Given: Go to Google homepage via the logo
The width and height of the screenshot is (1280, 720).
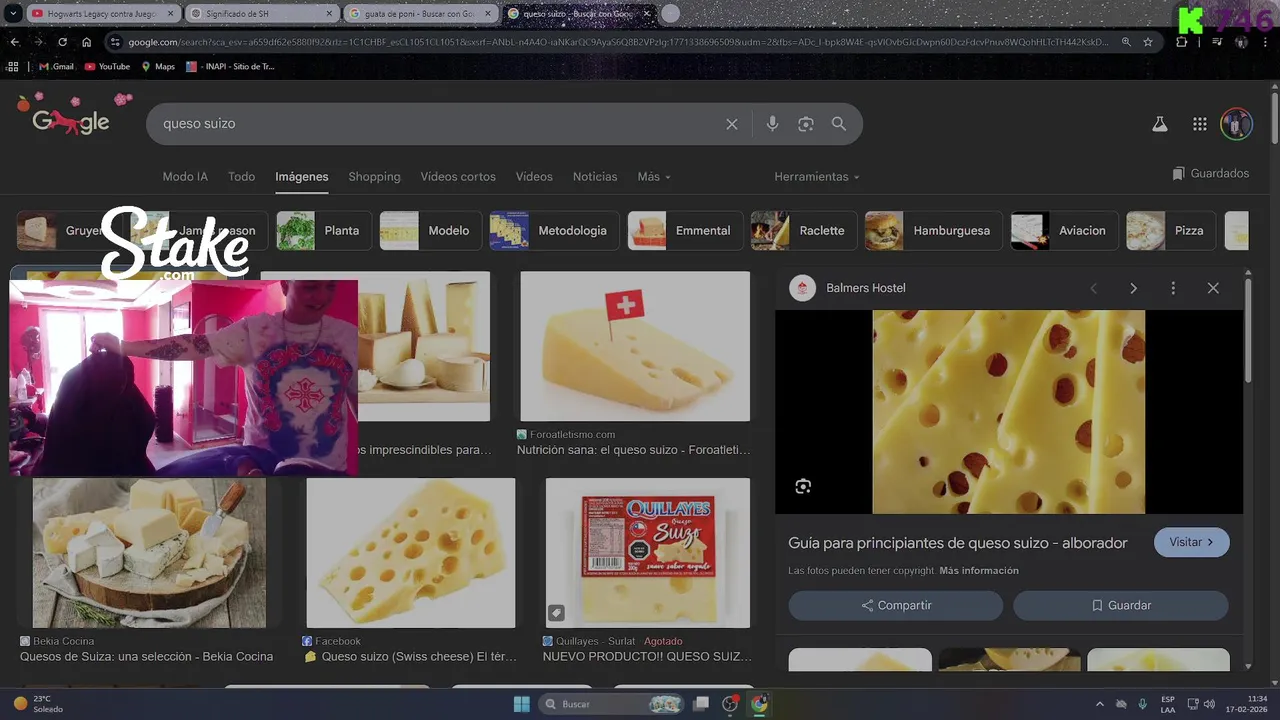Looking at the screenshot, I should (70, 121).
